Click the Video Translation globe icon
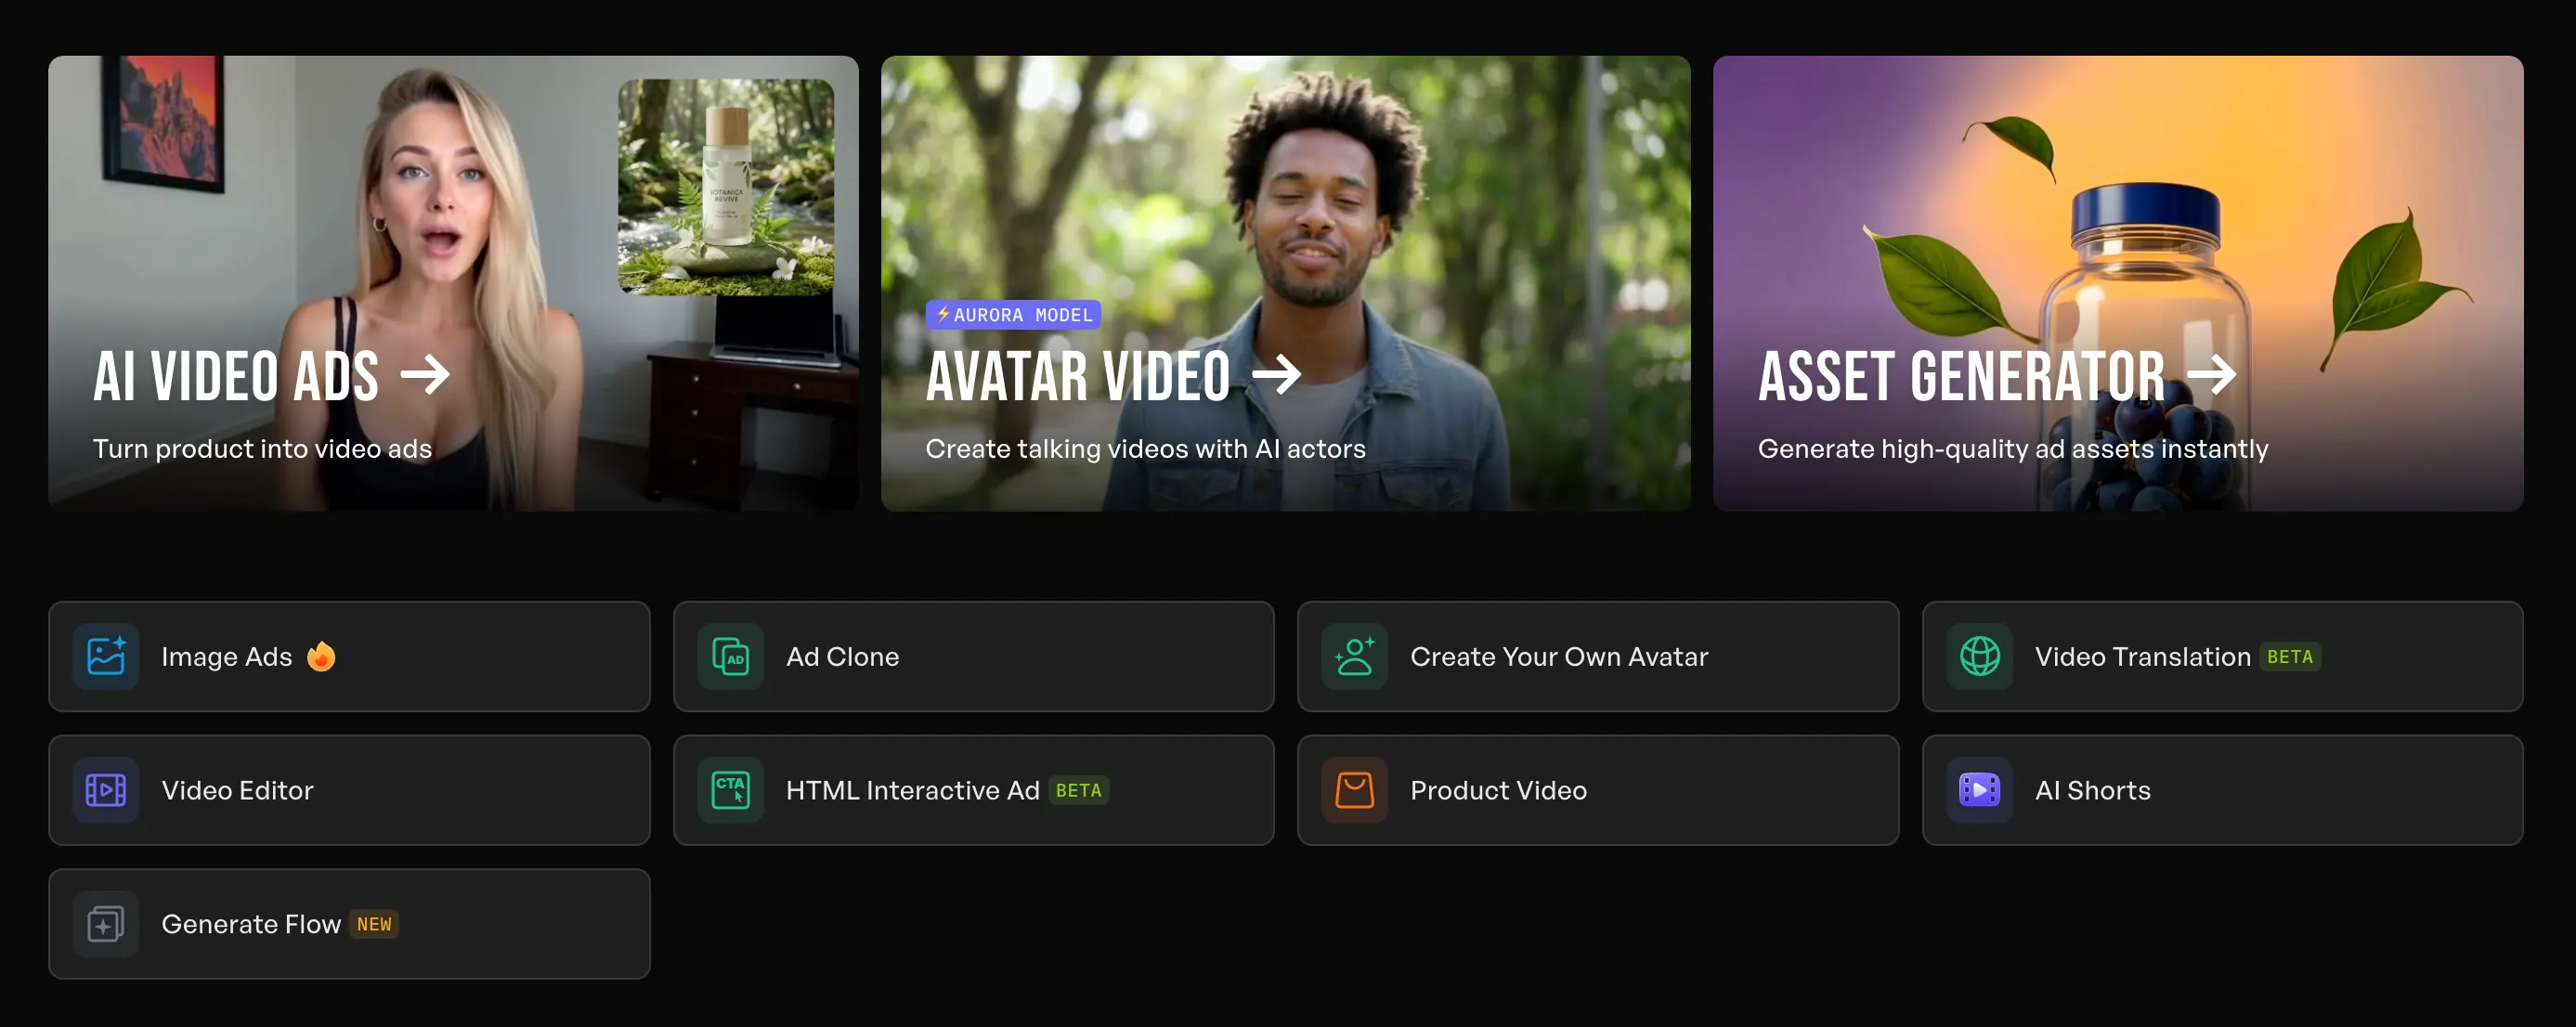The image size is (2576, 1027). click(x=1979, y=656)
